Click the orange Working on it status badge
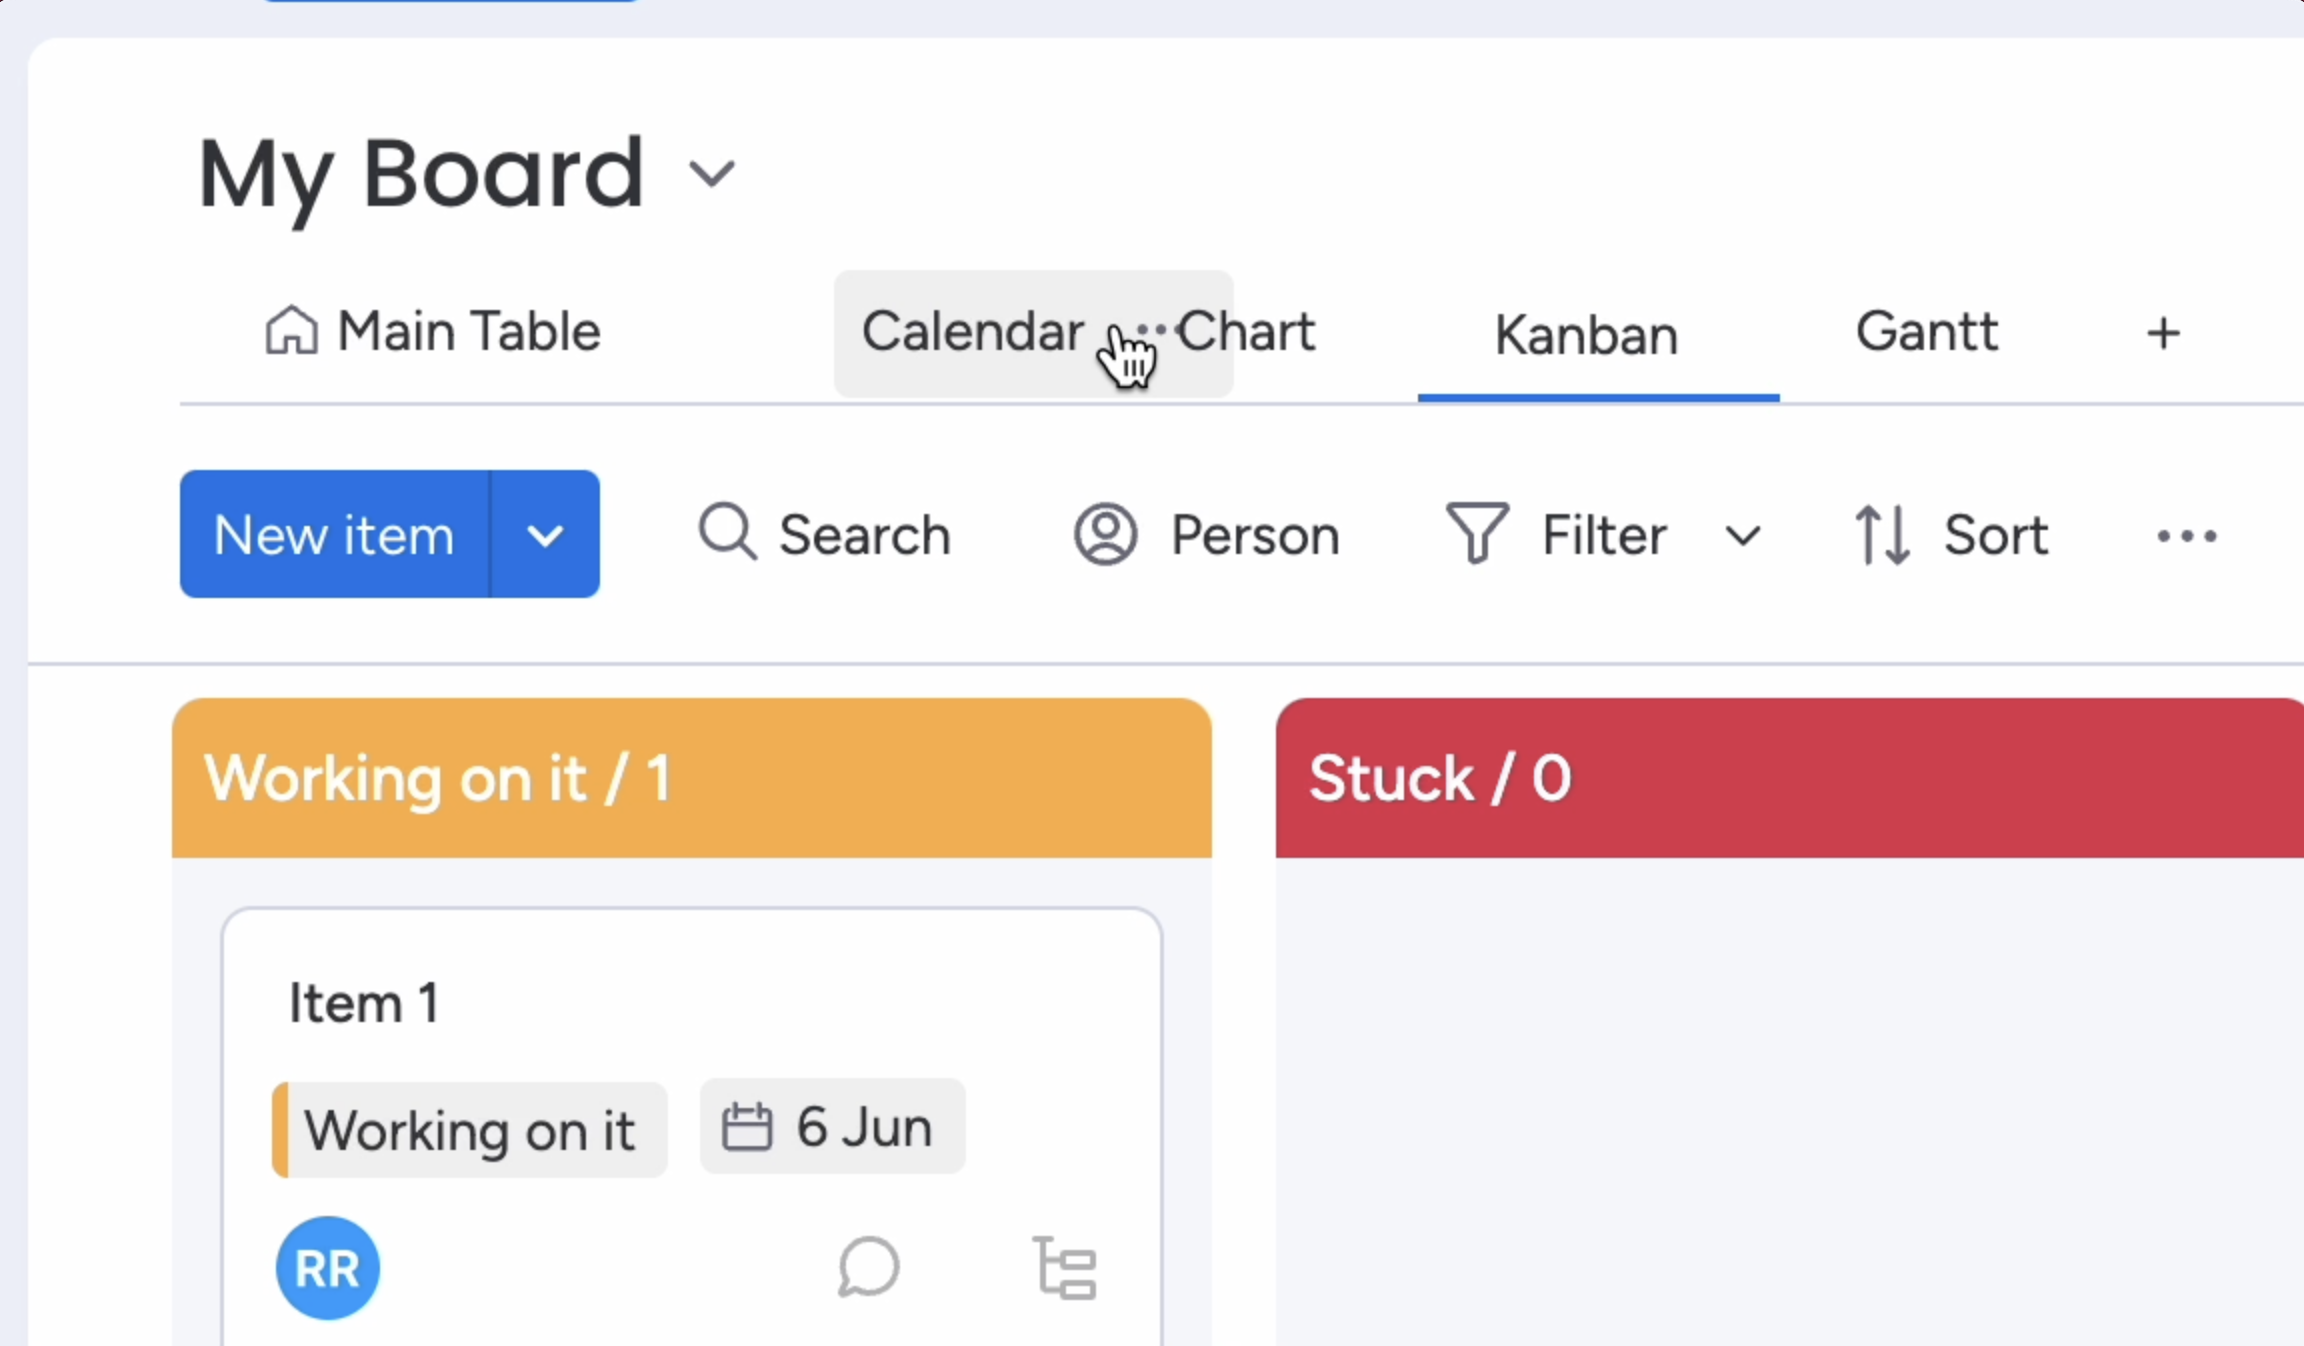Image resolution: width=2304 pixels, height=1346 pixels. [468, 1130]
